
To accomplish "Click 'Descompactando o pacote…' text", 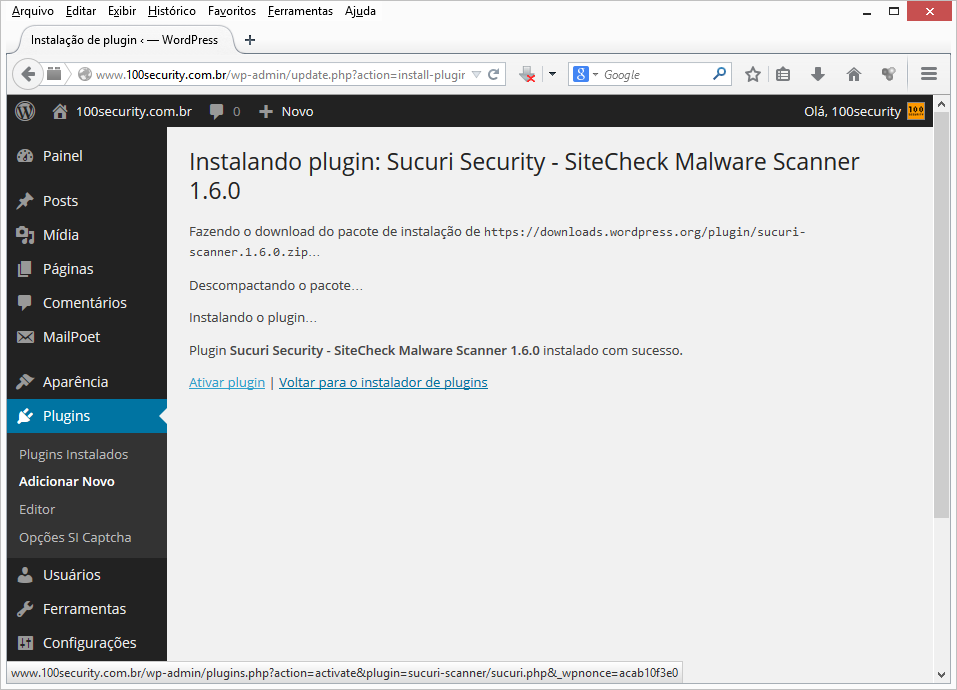I will [276, 286].
